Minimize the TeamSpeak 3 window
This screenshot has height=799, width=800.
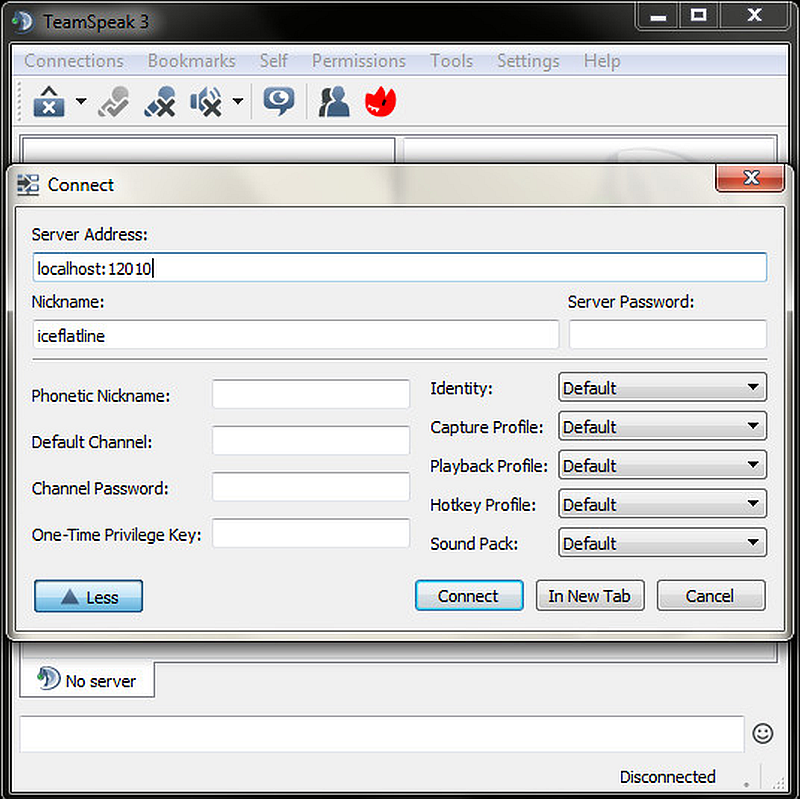[x=658, y=16]
